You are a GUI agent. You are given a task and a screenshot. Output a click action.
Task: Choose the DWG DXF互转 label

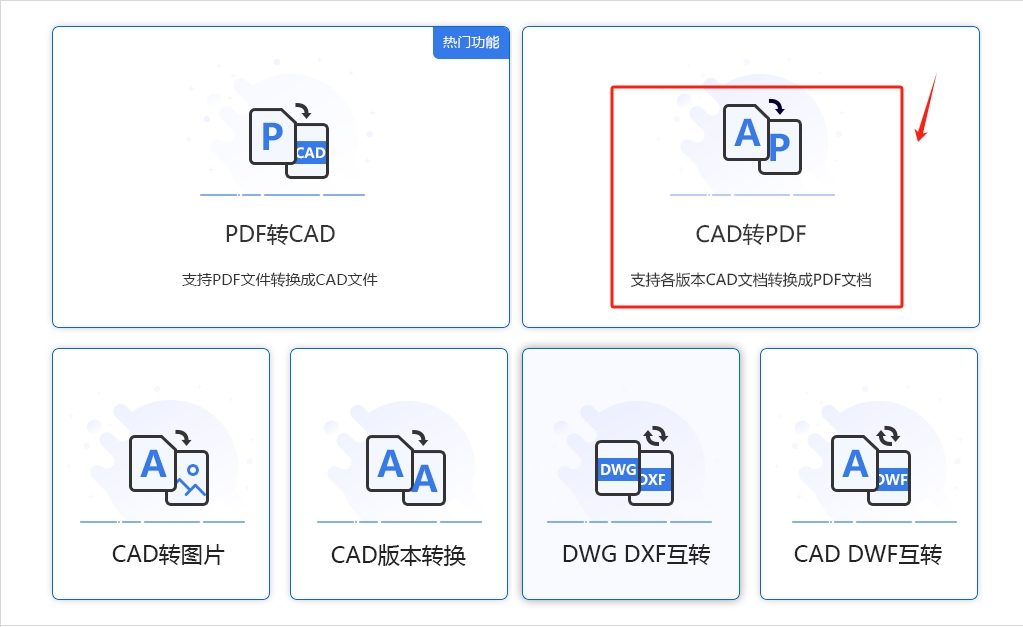636,555
